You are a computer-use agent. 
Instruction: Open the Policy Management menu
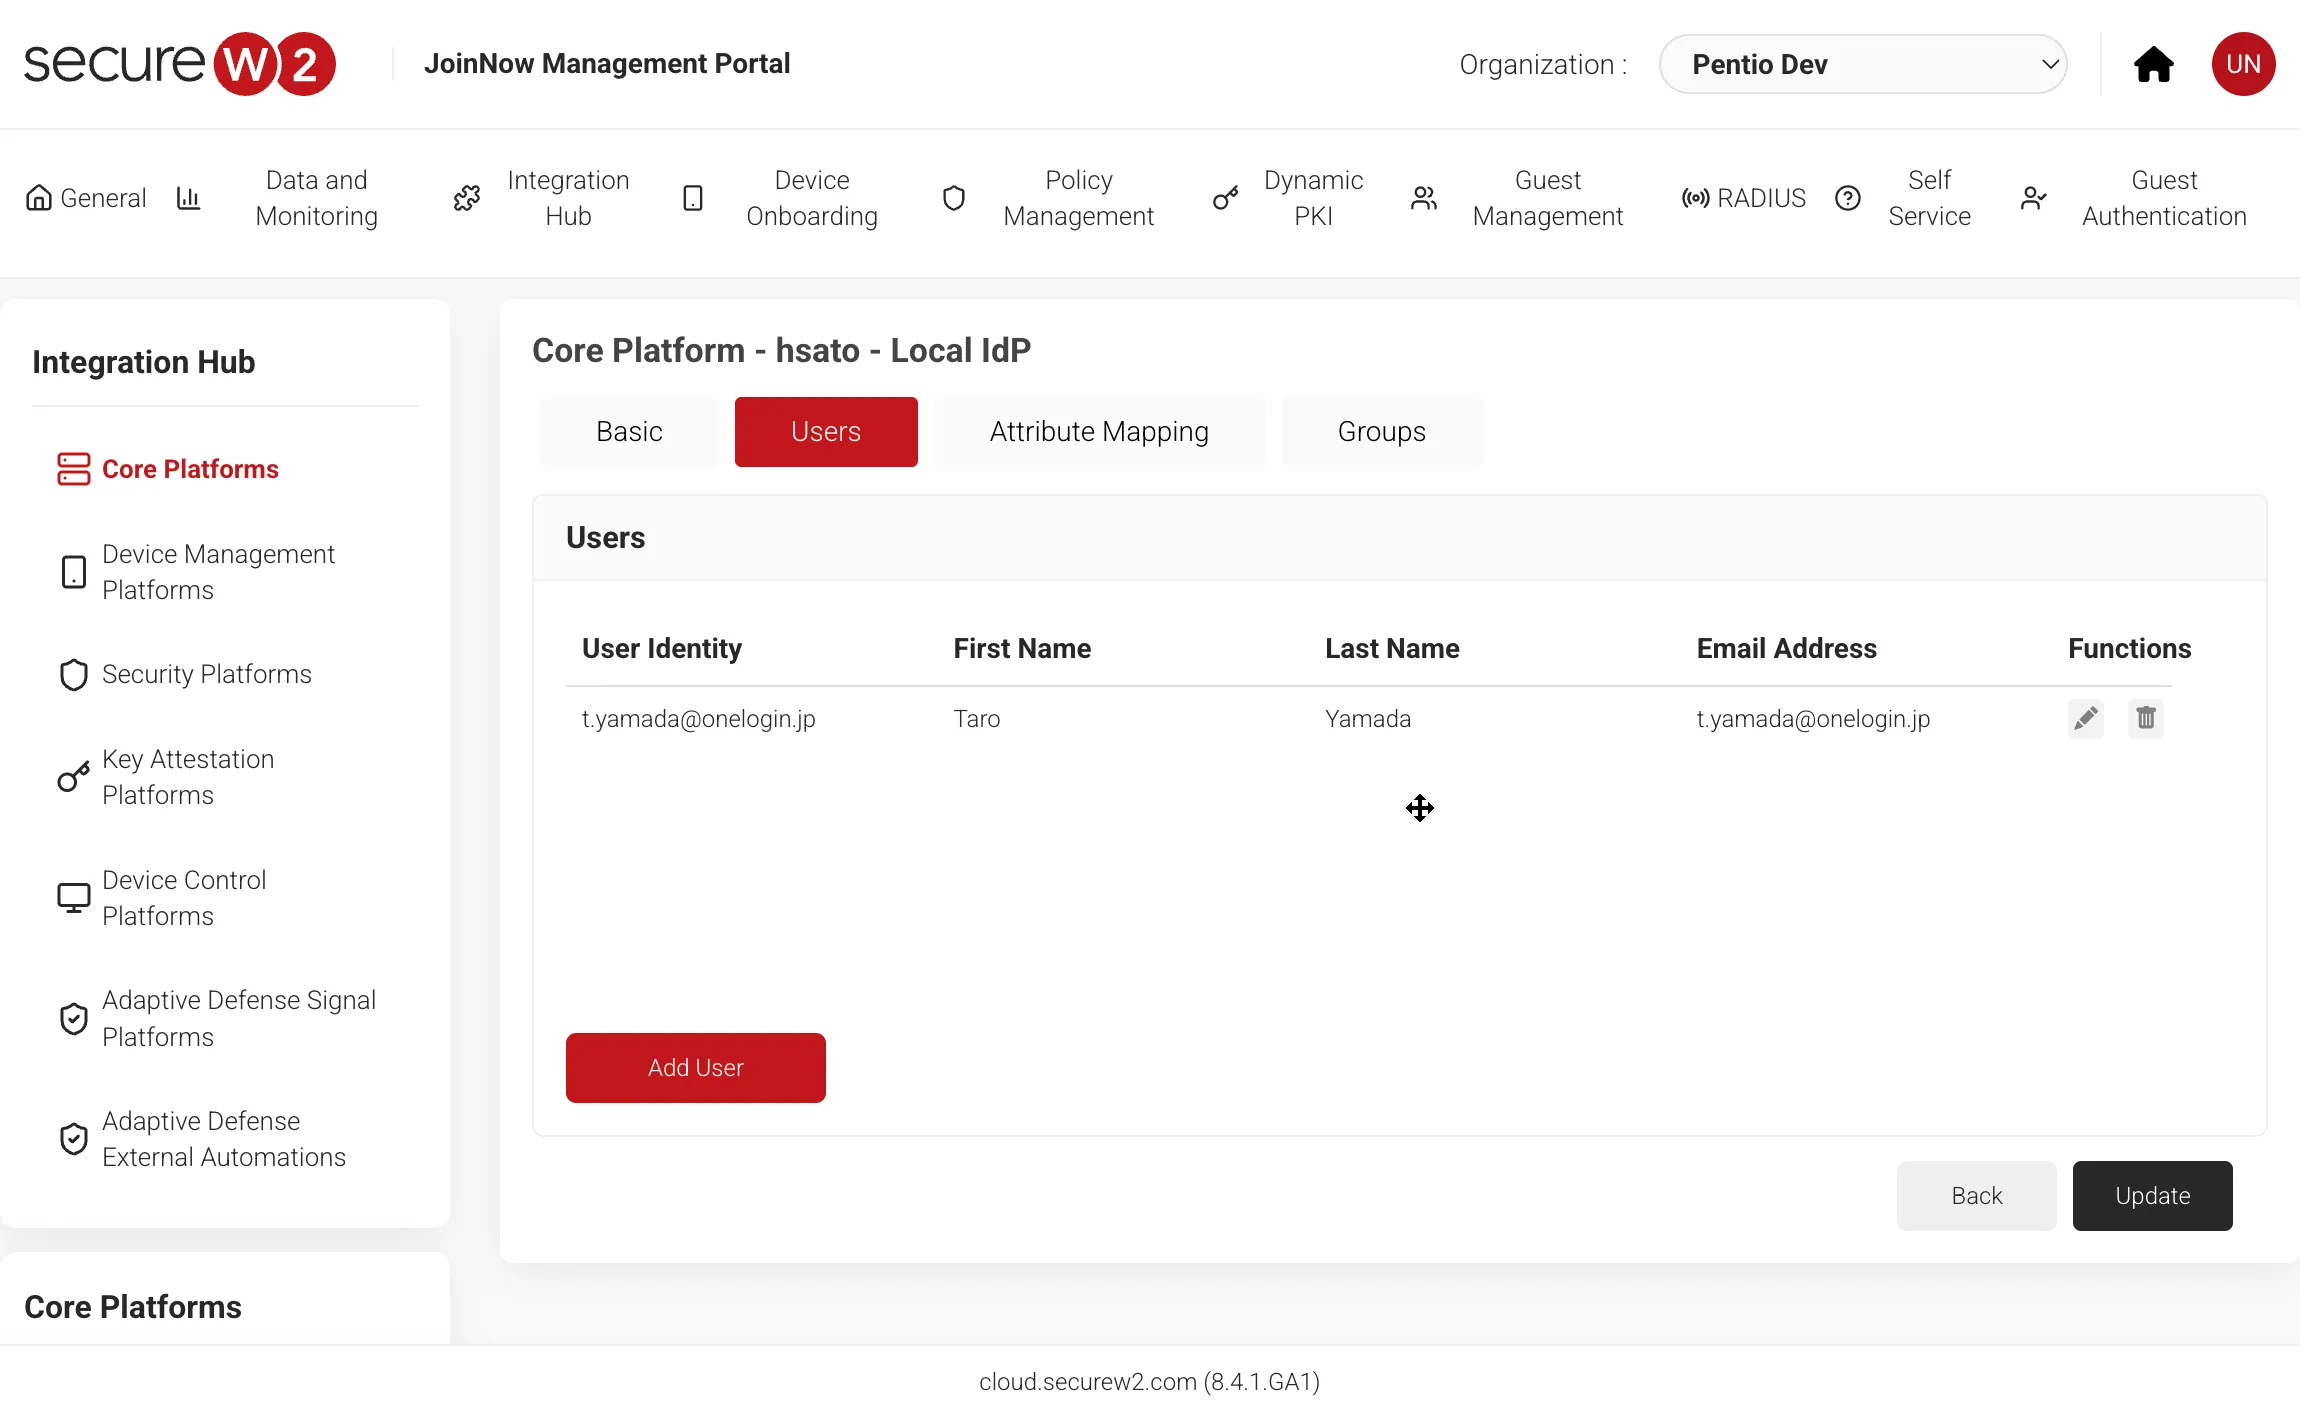pyautogui.click(x=1078, y=198)
